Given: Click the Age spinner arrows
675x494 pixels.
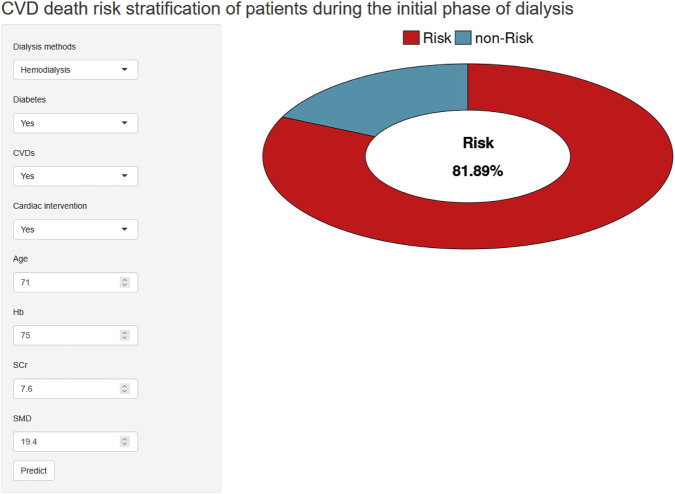Looking at the screenshot, I should click(124, 282).
